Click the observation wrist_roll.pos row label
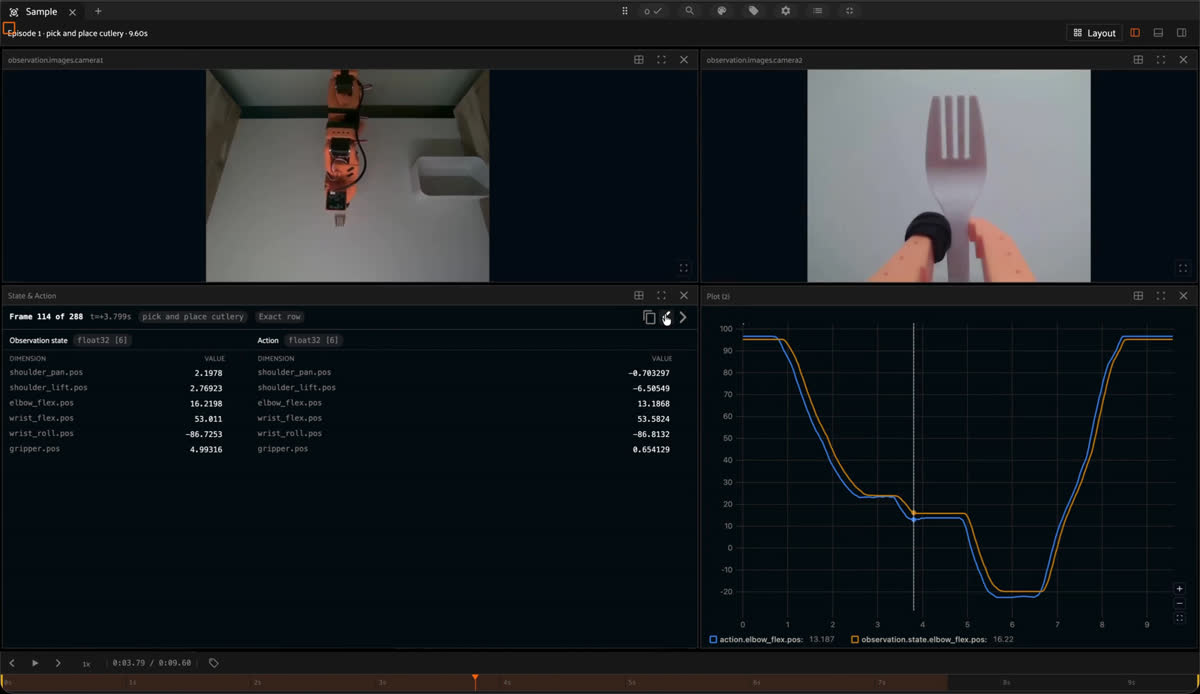 tap(41, 434)
